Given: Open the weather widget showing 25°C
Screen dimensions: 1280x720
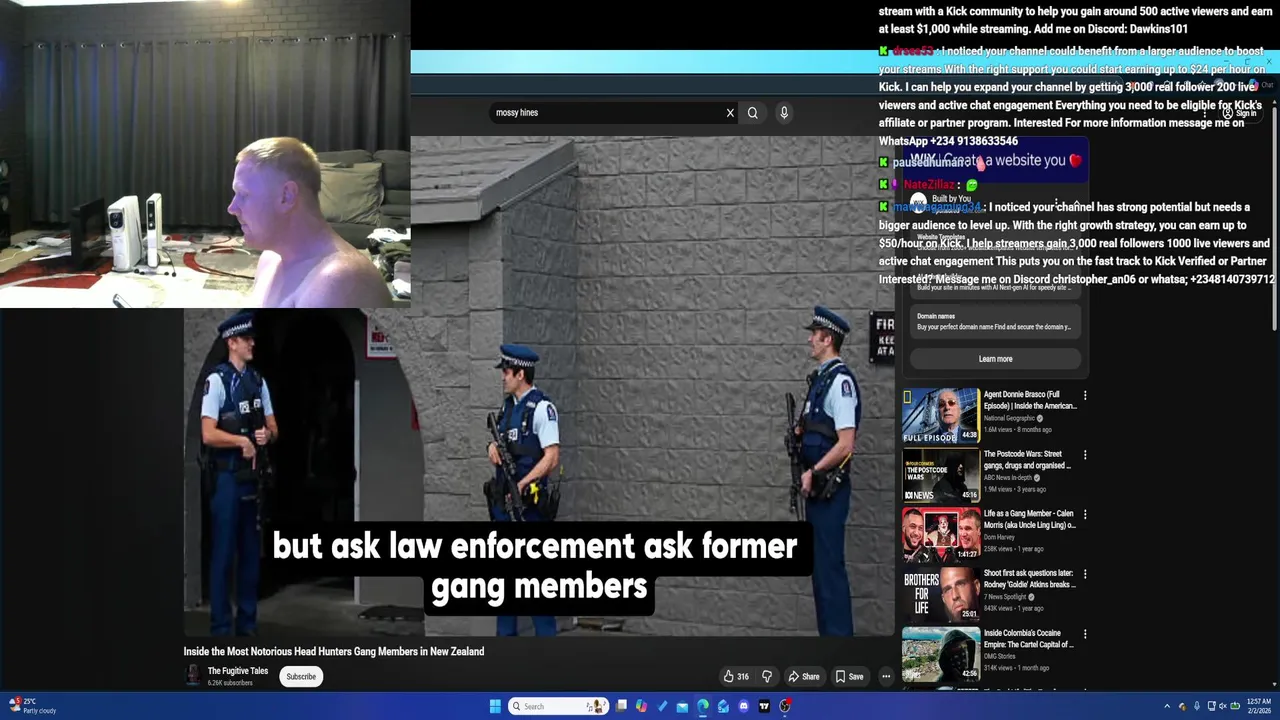Looking at the screenshot, I should pos(30,706).
